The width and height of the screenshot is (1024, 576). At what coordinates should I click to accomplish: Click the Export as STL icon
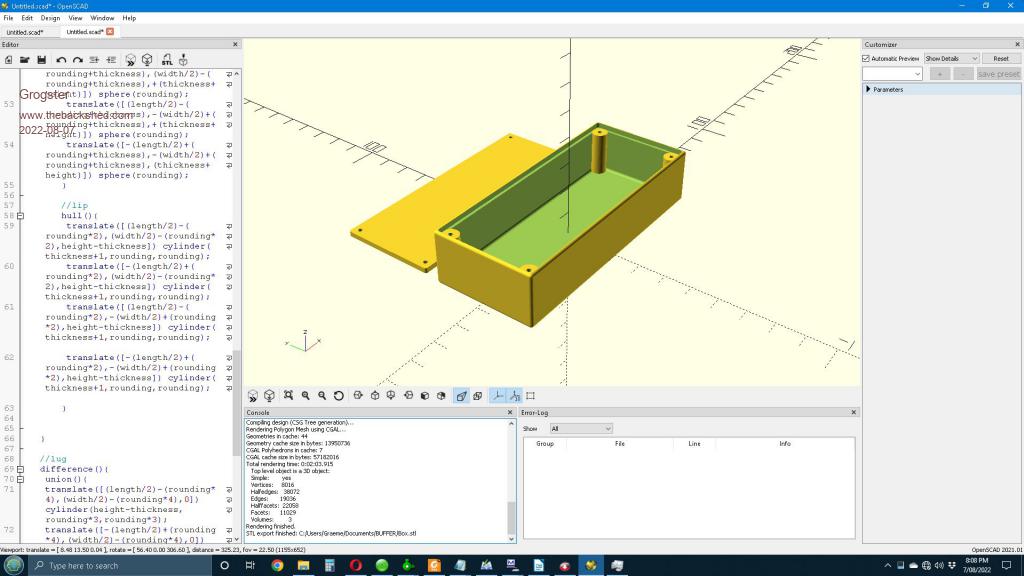click(x=167, y=60)
